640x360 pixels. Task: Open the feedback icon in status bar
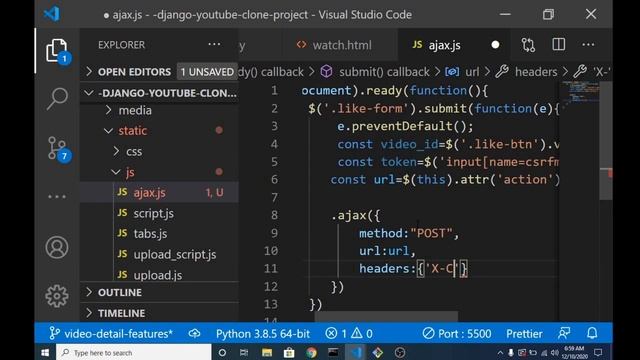564,333
